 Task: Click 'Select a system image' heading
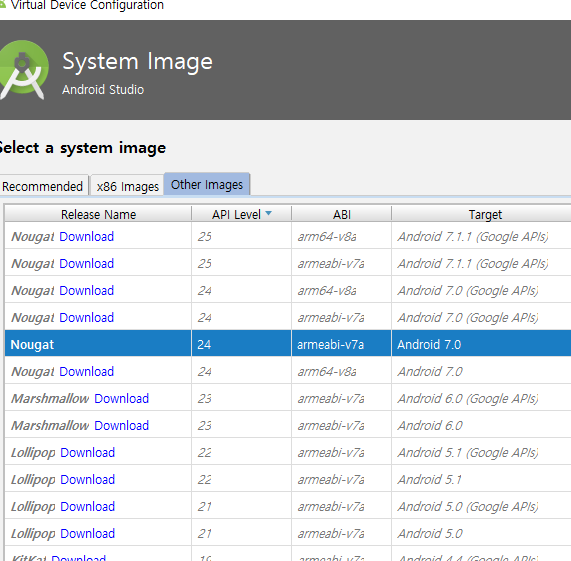click(x=82, y=148)
